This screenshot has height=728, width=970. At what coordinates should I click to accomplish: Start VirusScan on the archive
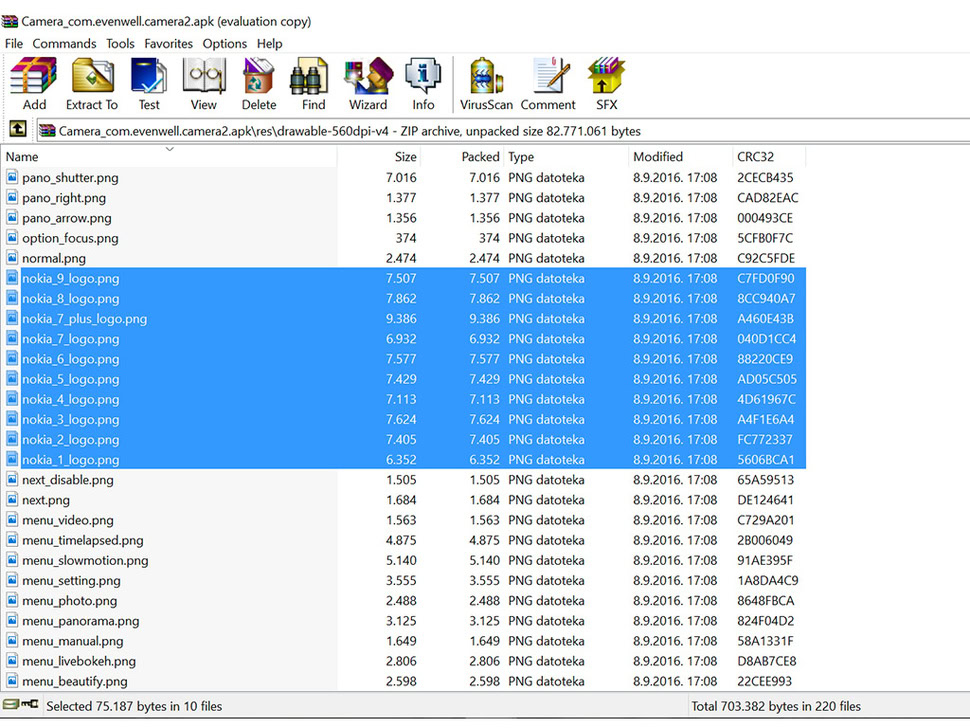click(x=486, y=84)
